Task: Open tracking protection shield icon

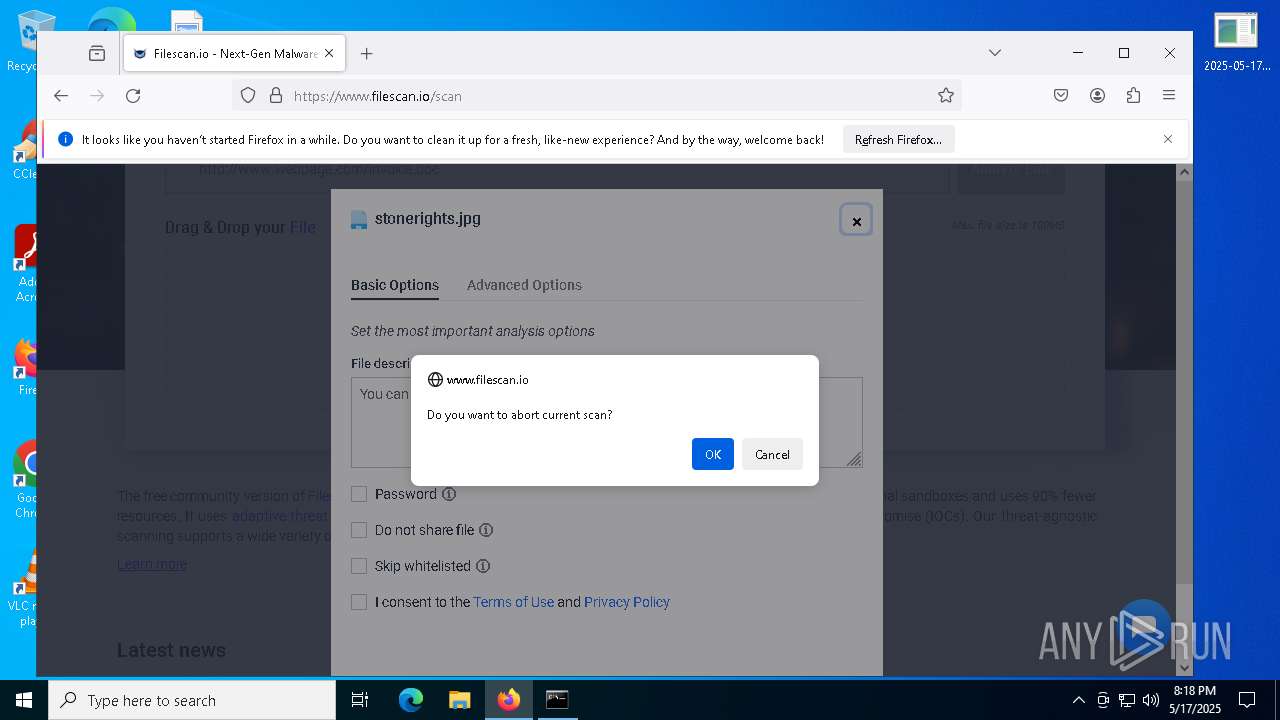Action: pos(248,96)
